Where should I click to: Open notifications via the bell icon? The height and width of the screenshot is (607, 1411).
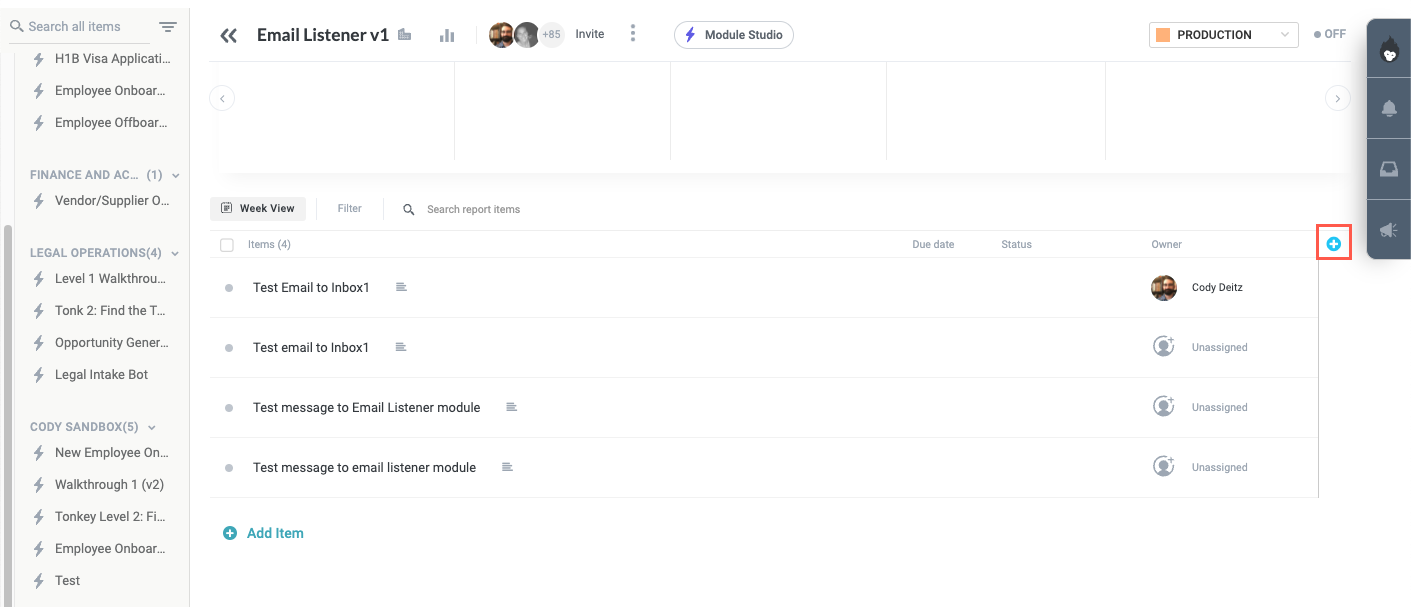coord(1388,108)
